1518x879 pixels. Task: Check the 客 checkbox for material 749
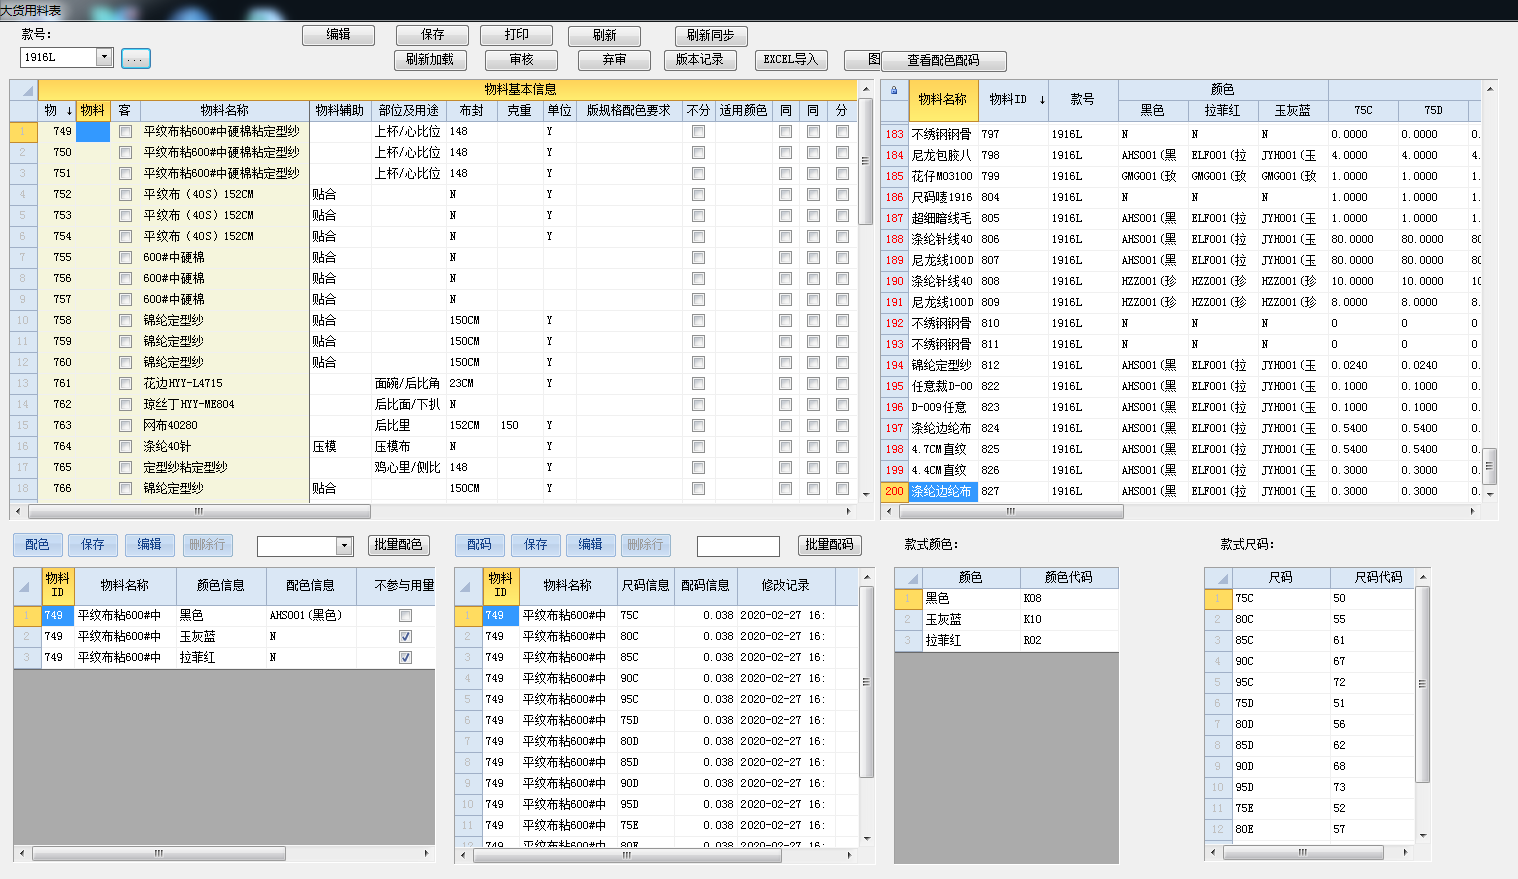(125, 132)
